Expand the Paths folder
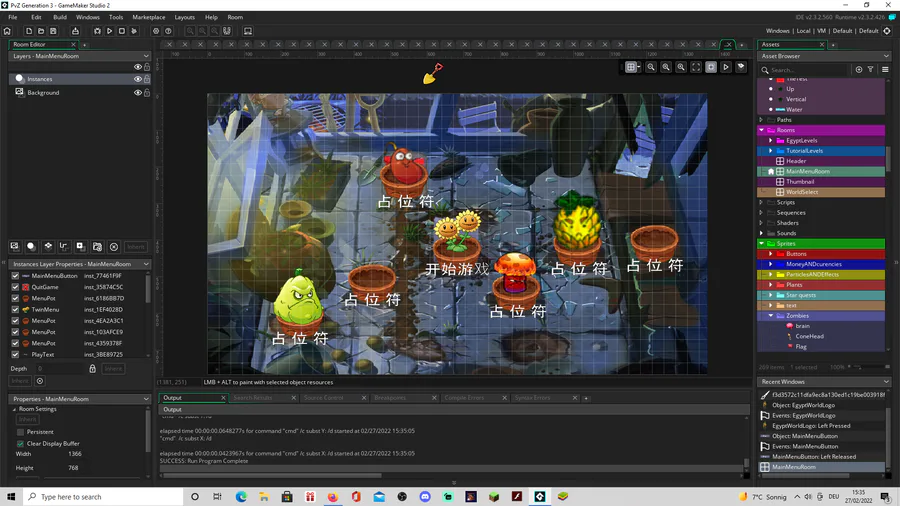 pos(762,120)
